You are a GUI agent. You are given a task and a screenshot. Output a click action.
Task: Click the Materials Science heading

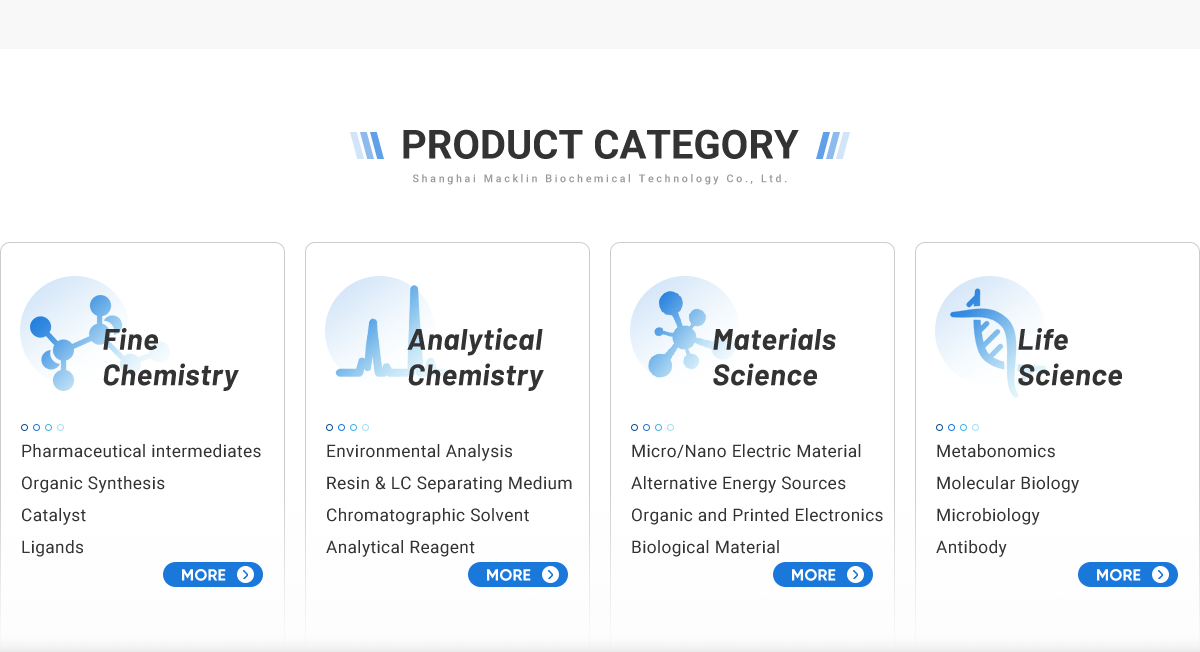coord(774,358)
